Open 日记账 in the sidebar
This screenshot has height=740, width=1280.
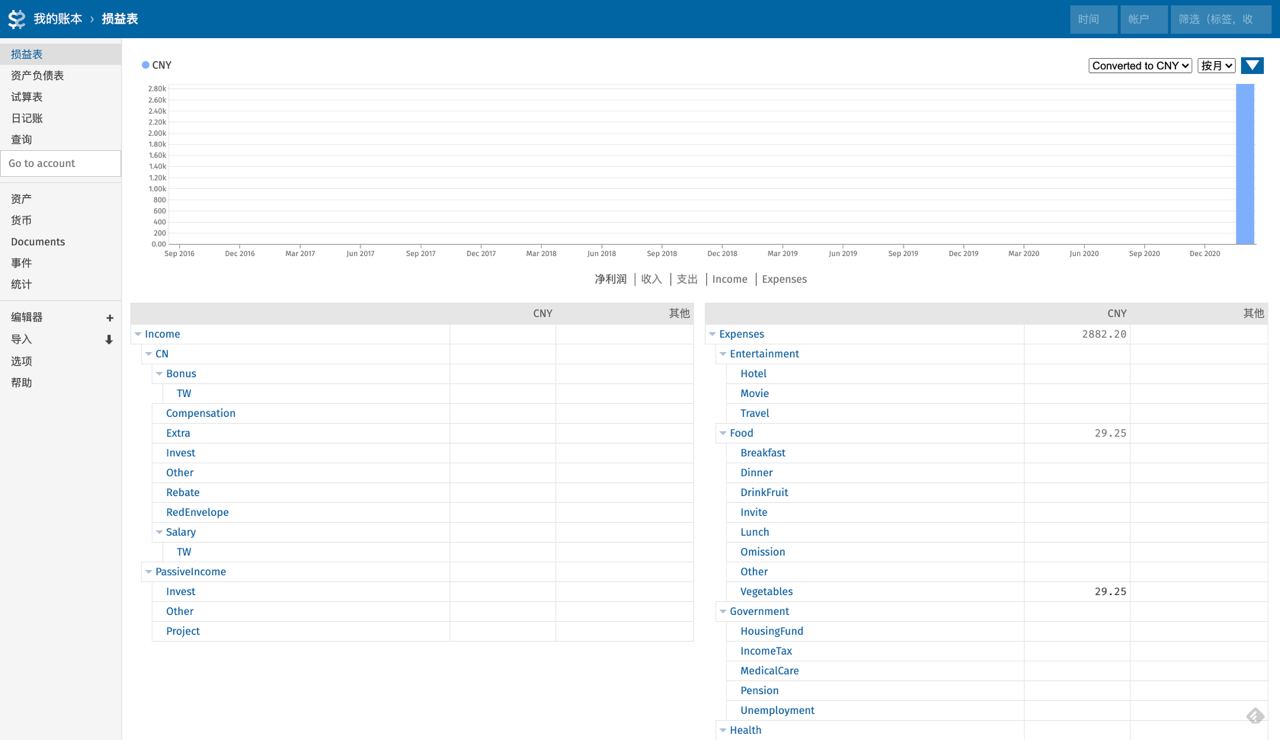tap(27, 118)
